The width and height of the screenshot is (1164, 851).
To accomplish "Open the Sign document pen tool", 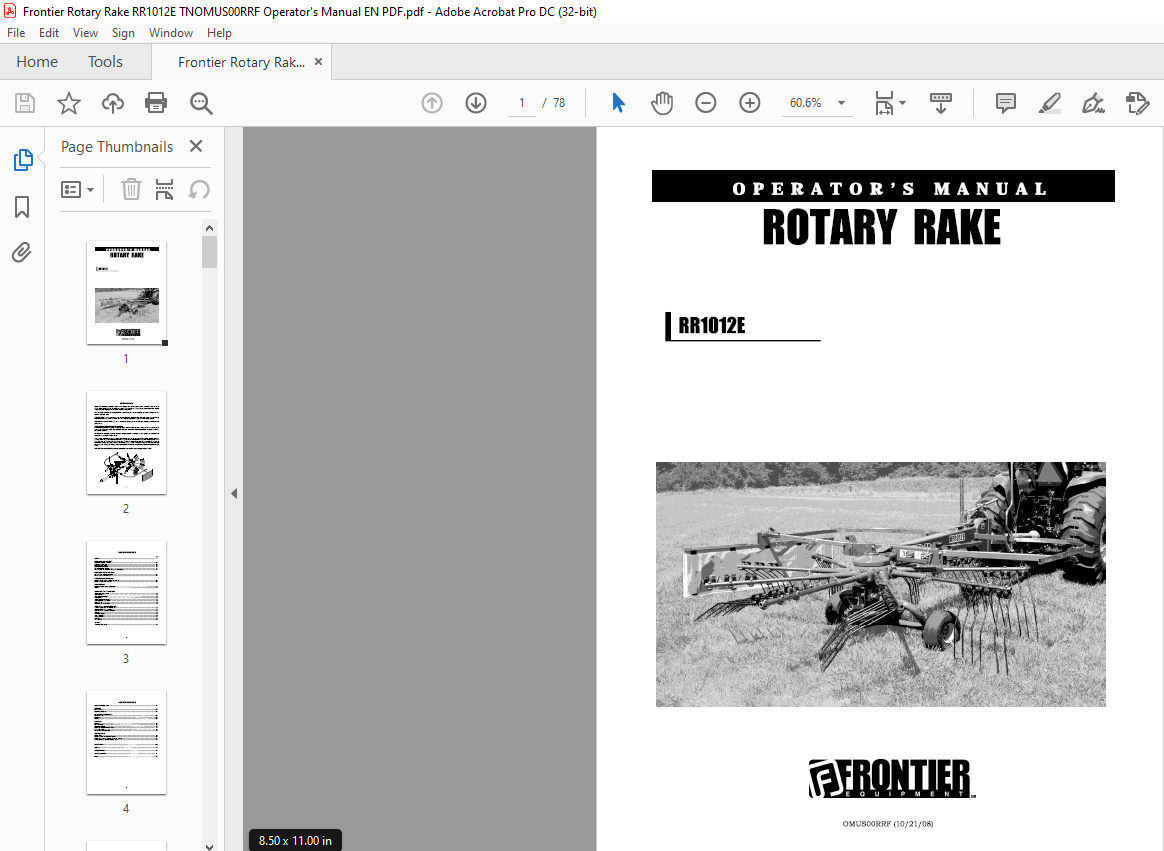I will [1093, 103].
